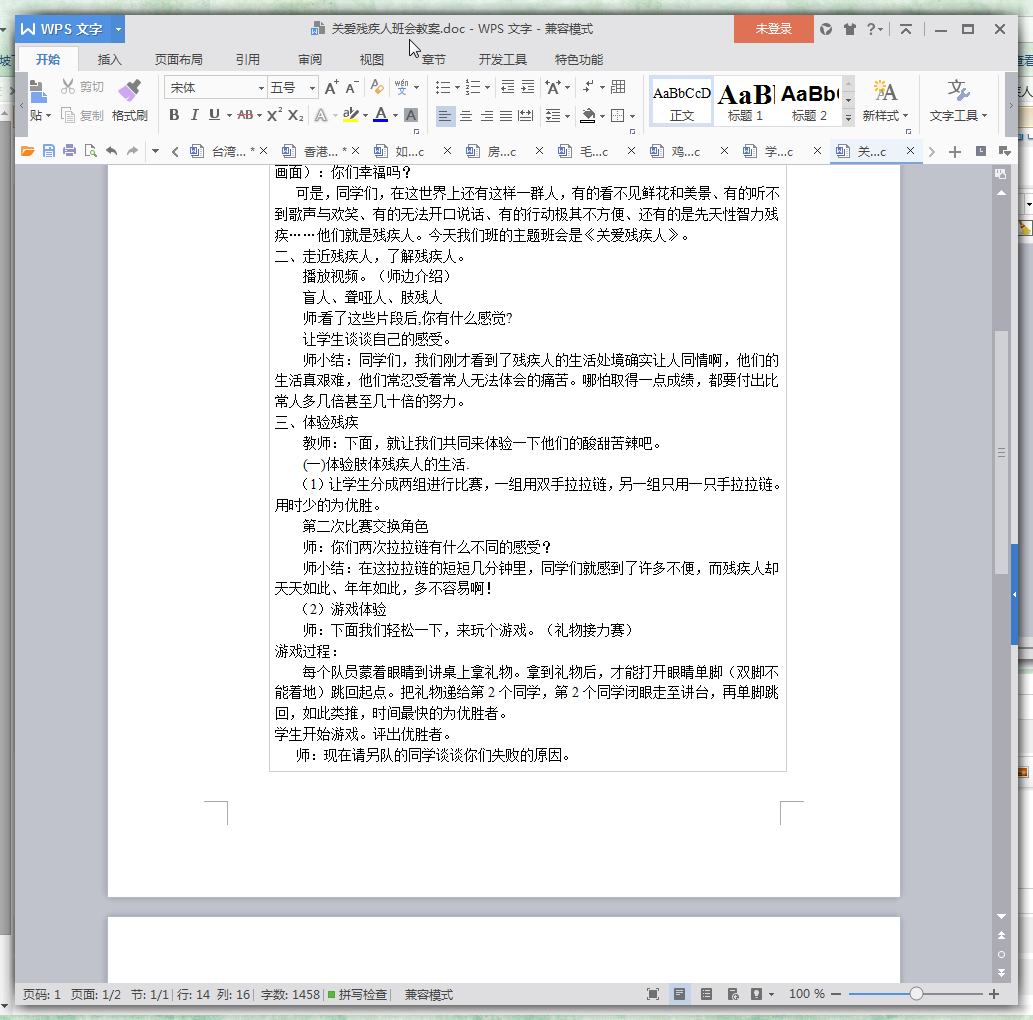
Task: Click the zoom slider handle
Action: point(916,994)
